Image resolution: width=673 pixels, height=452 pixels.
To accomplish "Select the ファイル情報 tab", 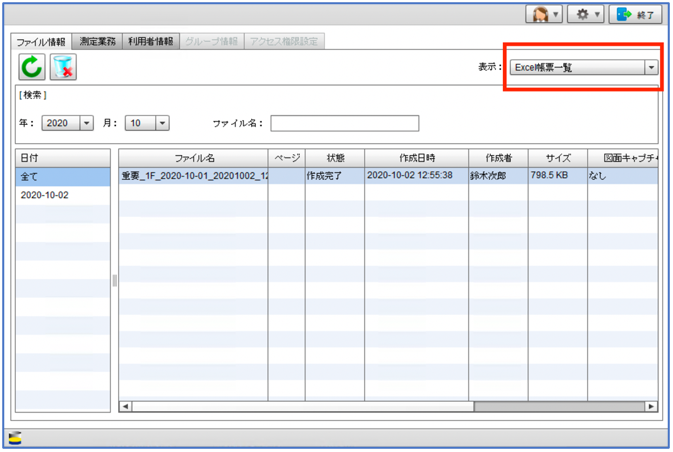I will click(41, 42).
